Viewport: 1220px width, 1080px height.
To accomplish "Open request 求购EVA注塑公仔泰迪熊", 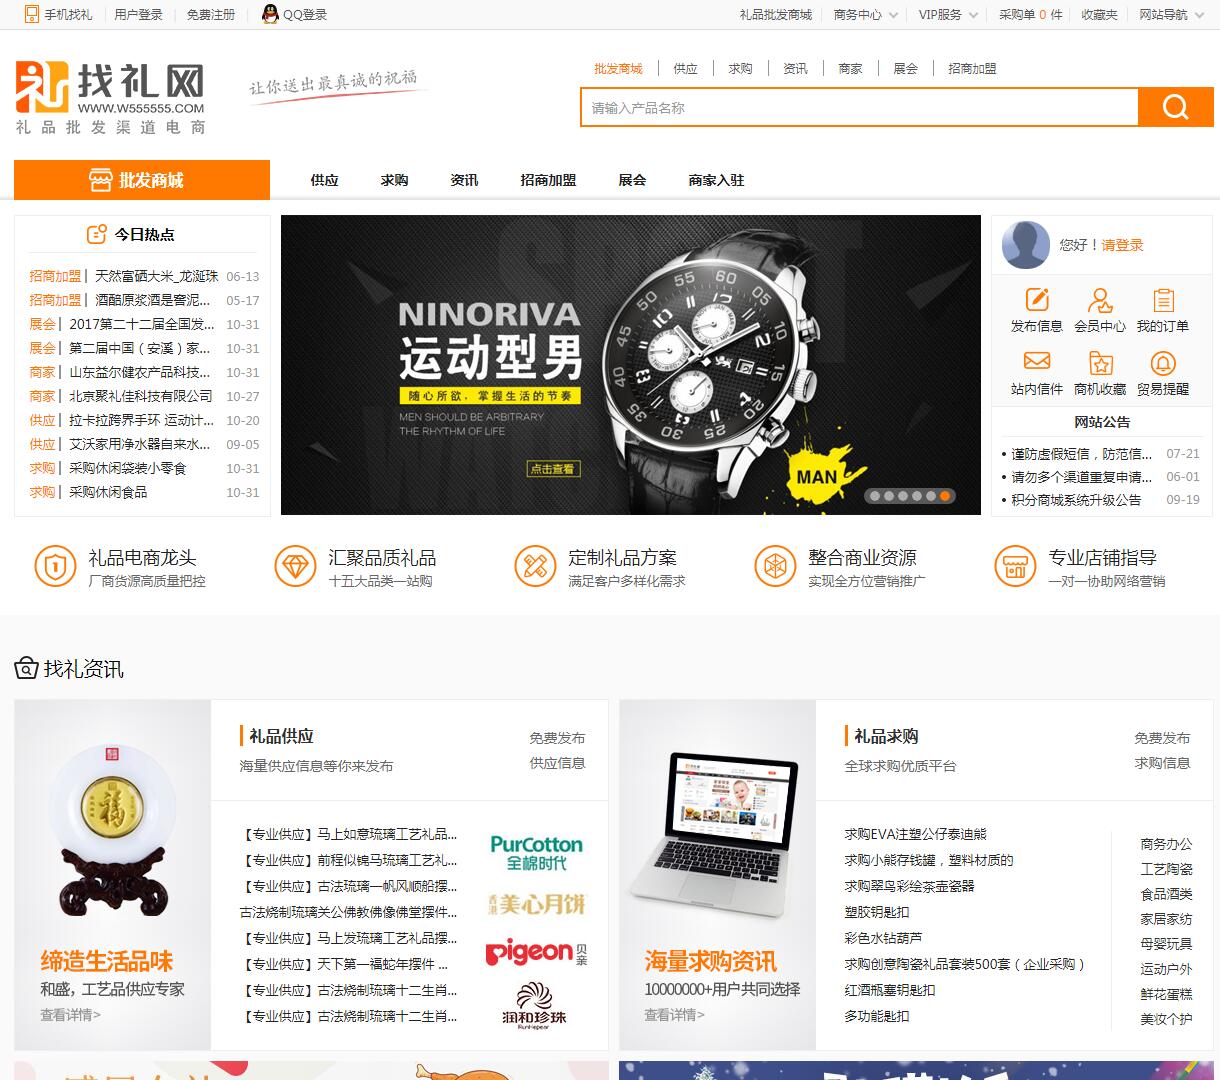I will [915, 834].
